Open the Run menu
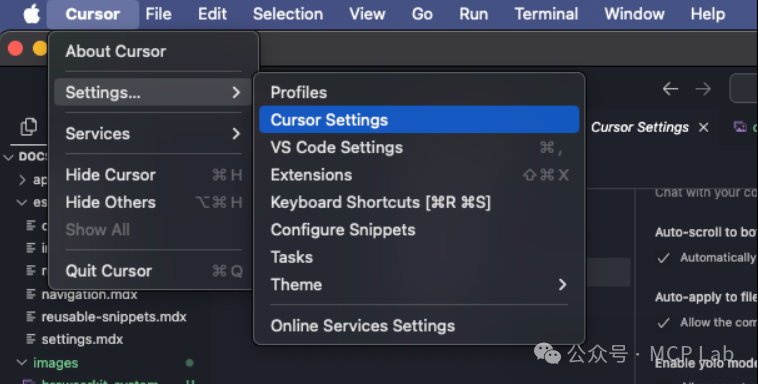758x384 pixels. tap(473, 14)
